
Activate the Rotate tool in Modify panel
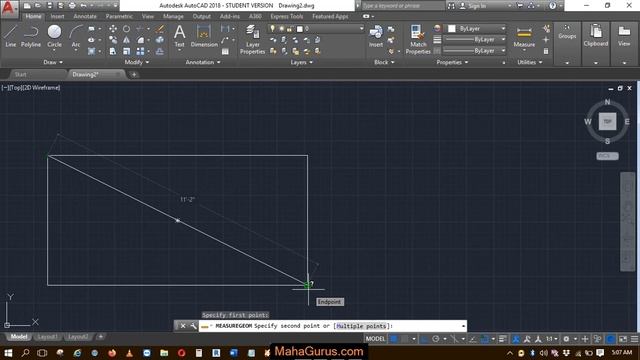click(127, 29)
